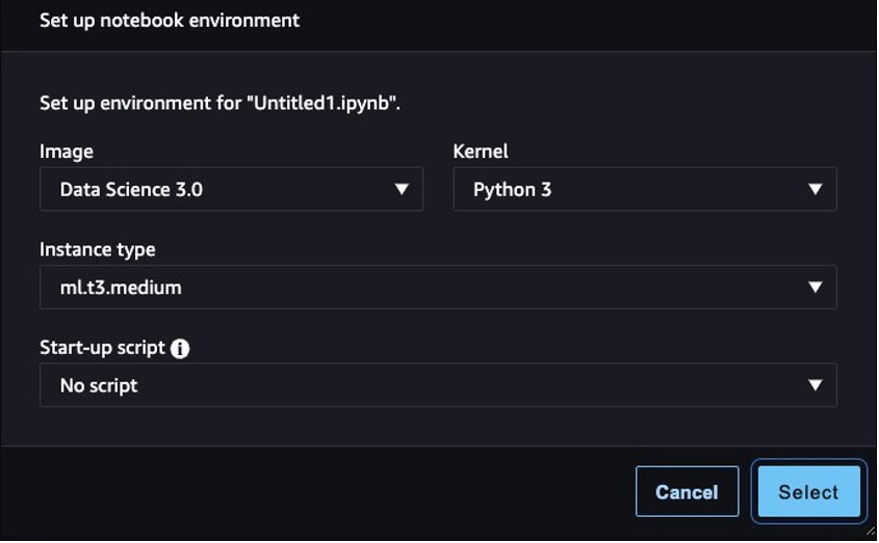Click the "Kernel" field label
The width and height of the screenshot is (879, 543).
click(480, 152)
